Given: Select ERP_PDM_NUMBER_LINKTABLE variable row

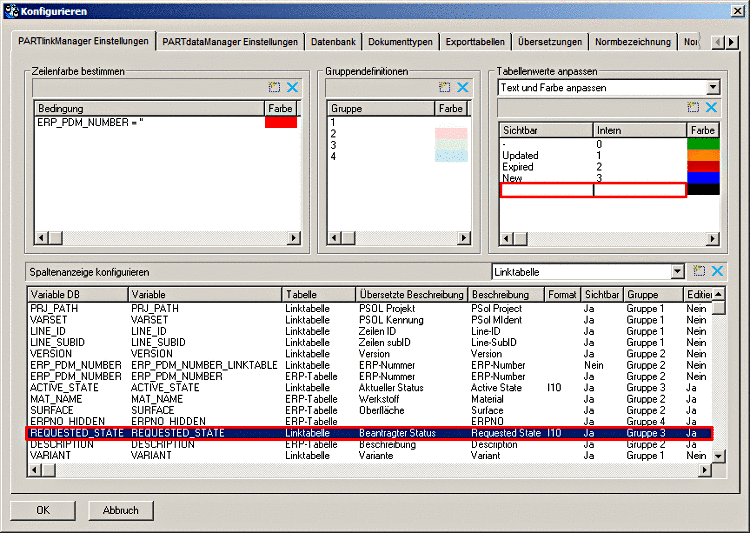Looking at the screenshot, I should point(370,365).
